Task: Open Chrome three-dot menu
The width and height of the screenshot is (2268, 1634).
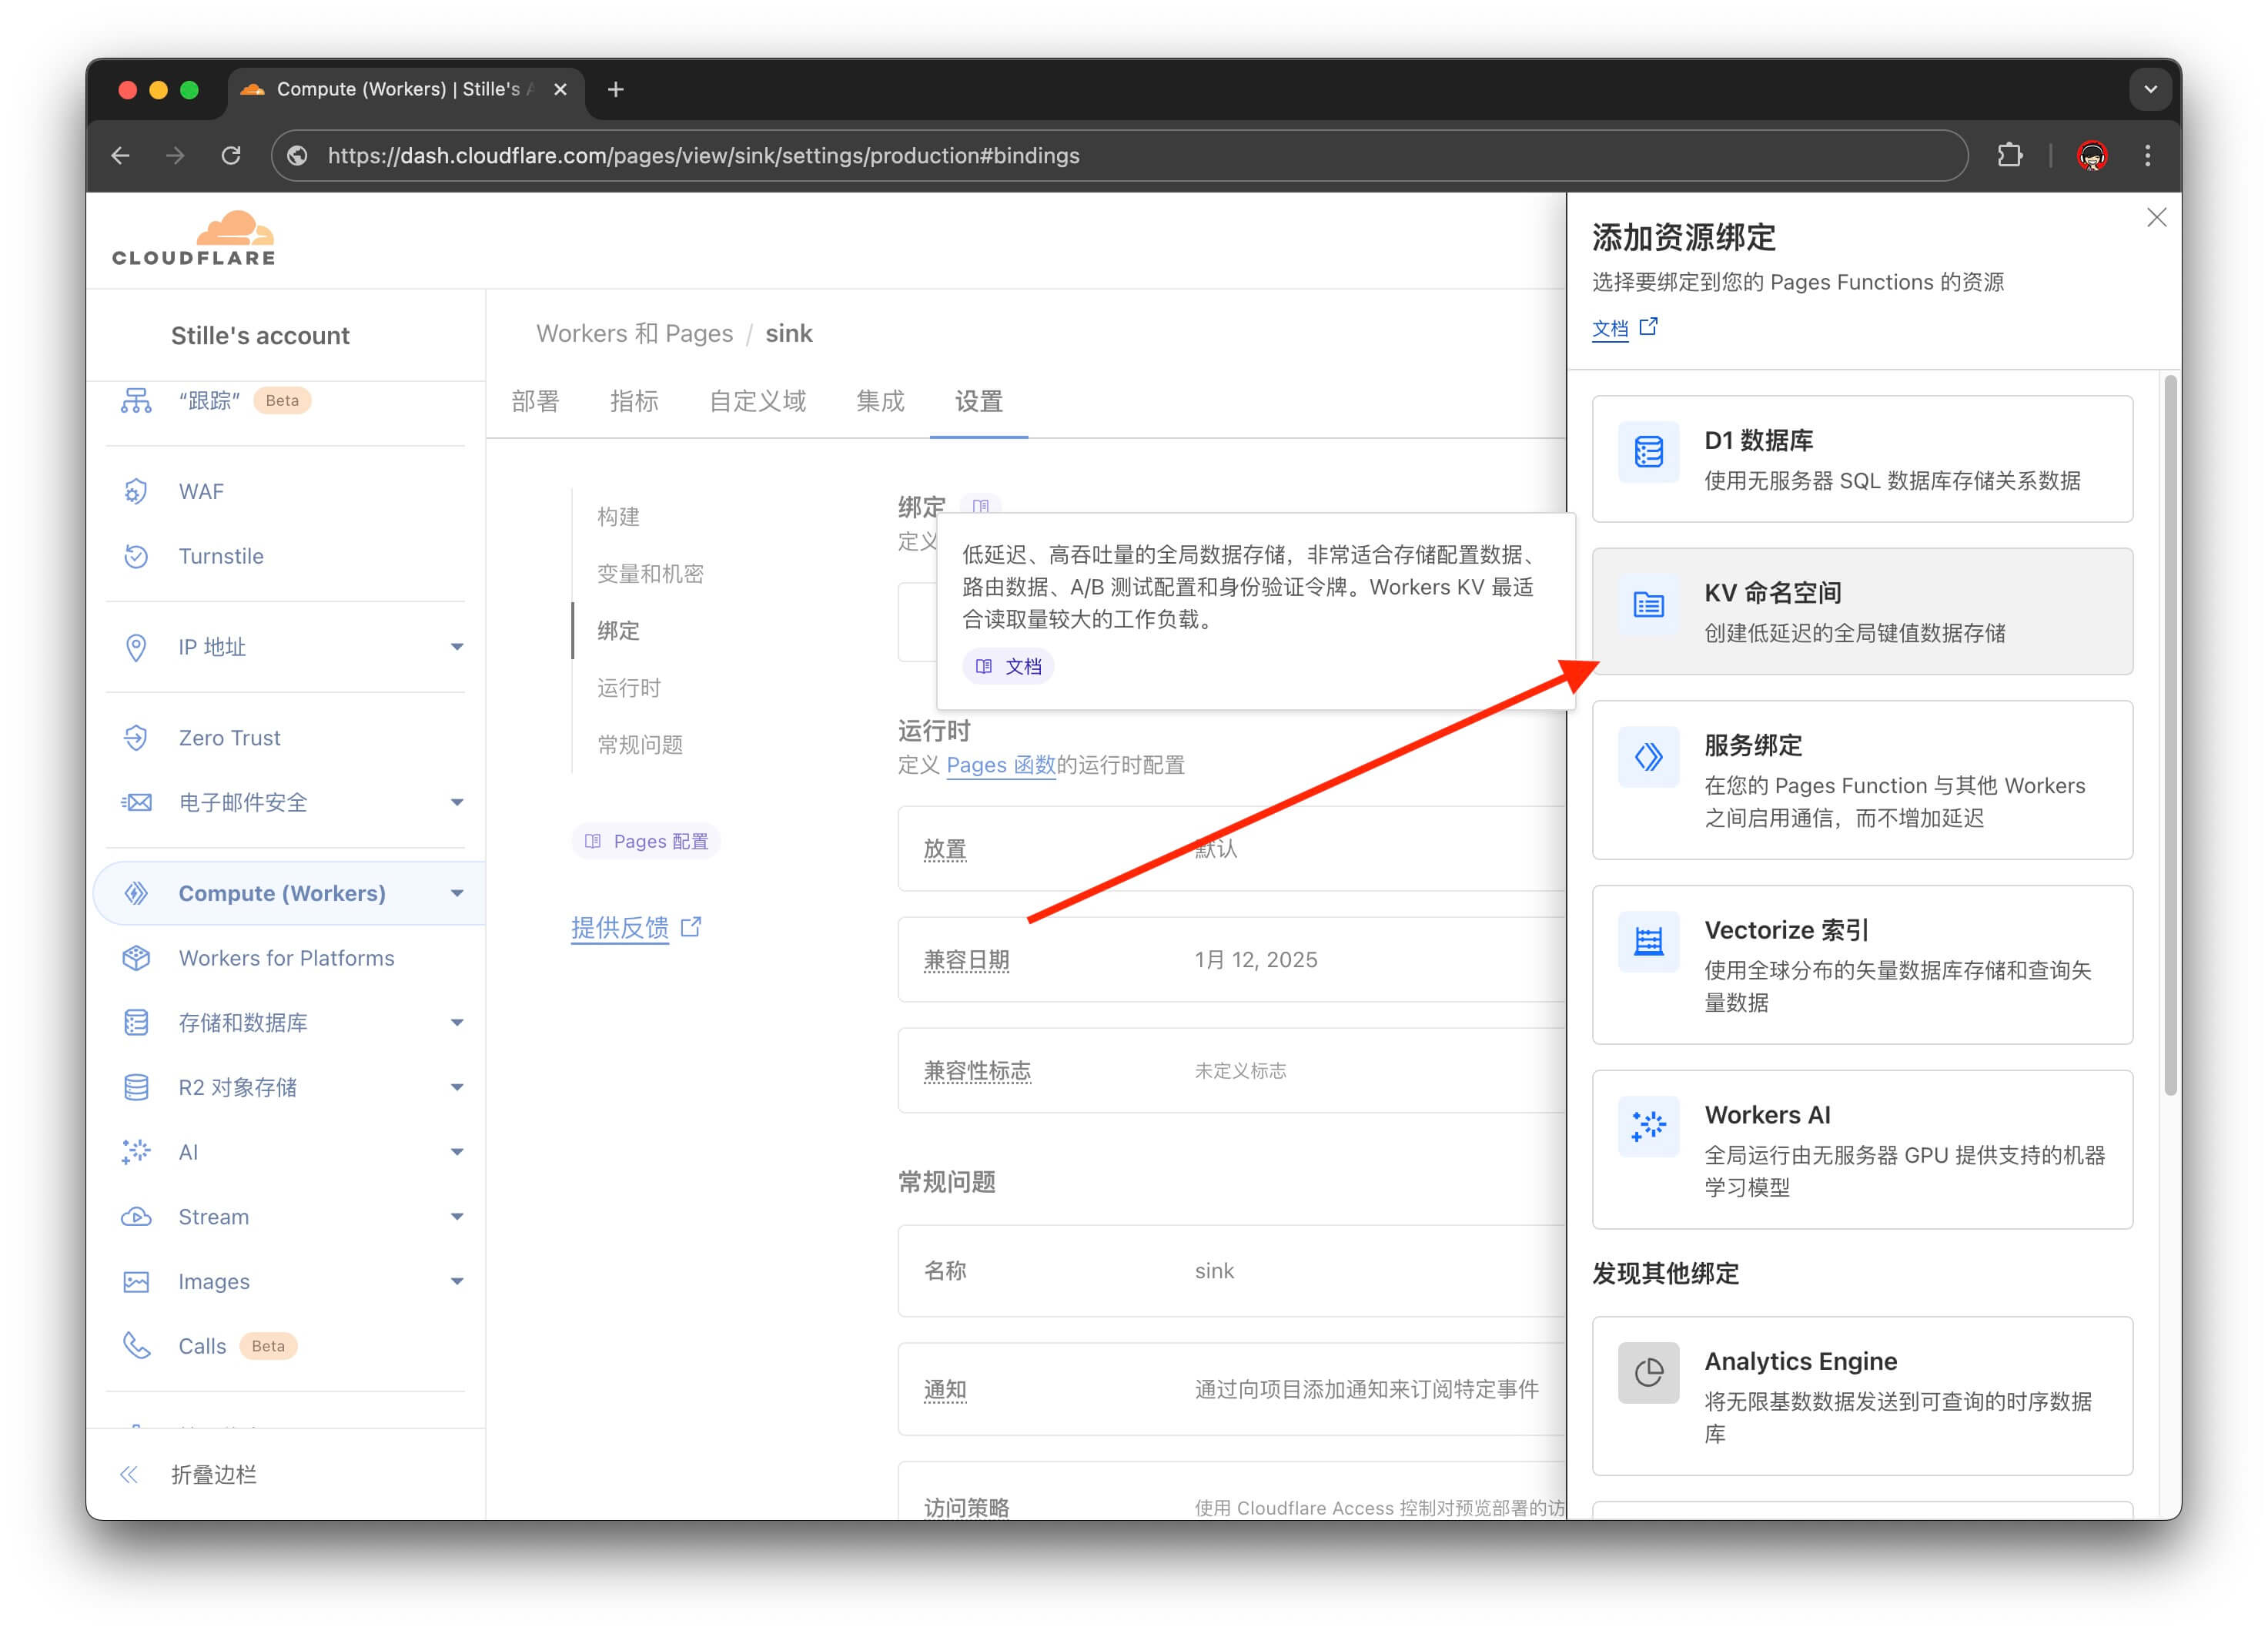Action: pyautogui.click(x=2147, y=155)
